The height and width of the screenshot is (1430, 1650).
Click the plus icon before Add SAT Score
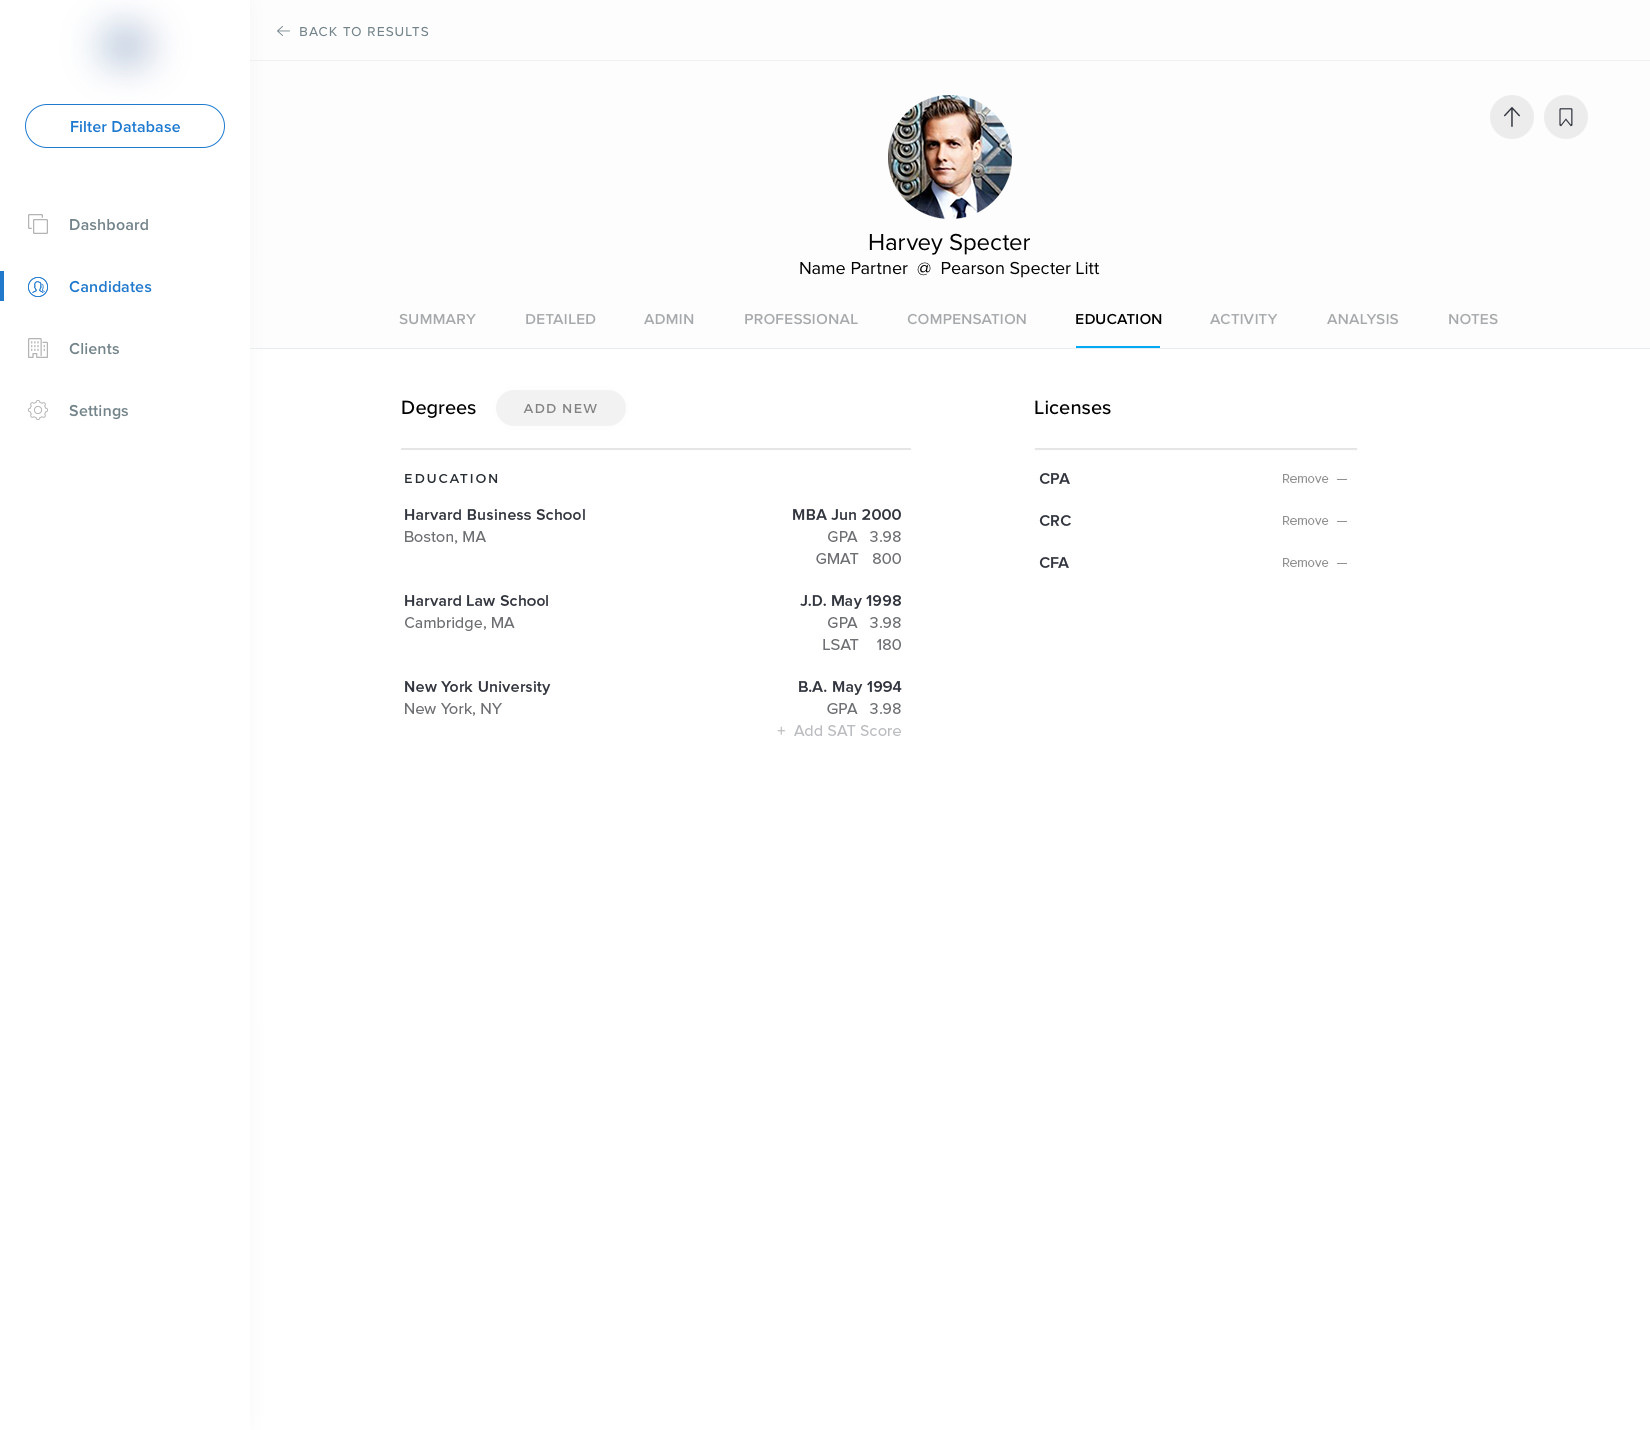781,731
